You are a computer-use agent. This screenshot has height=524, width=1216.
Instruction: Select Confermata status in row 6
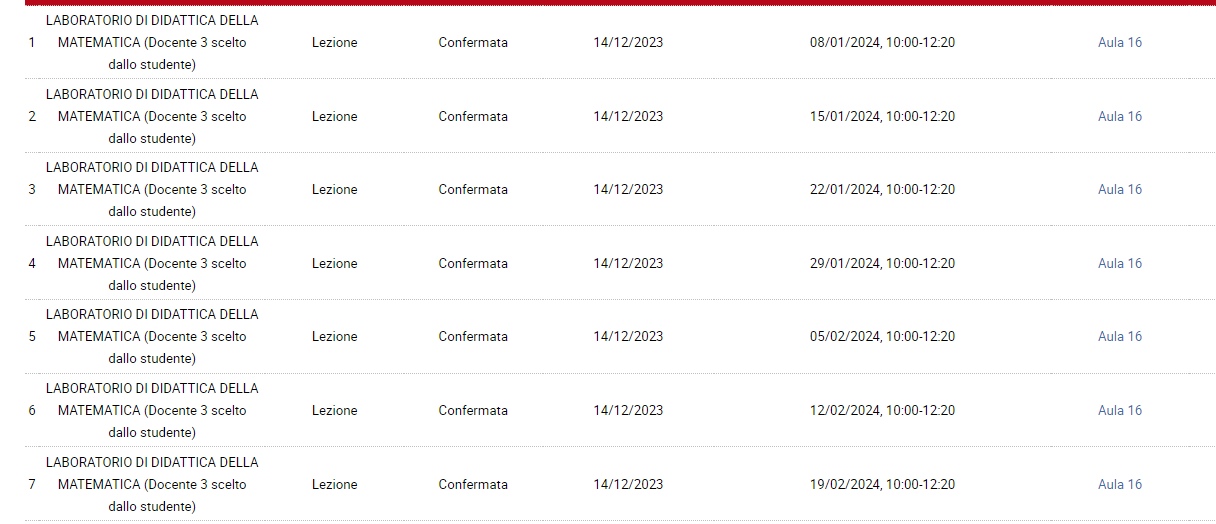click(x=473, y=411)
